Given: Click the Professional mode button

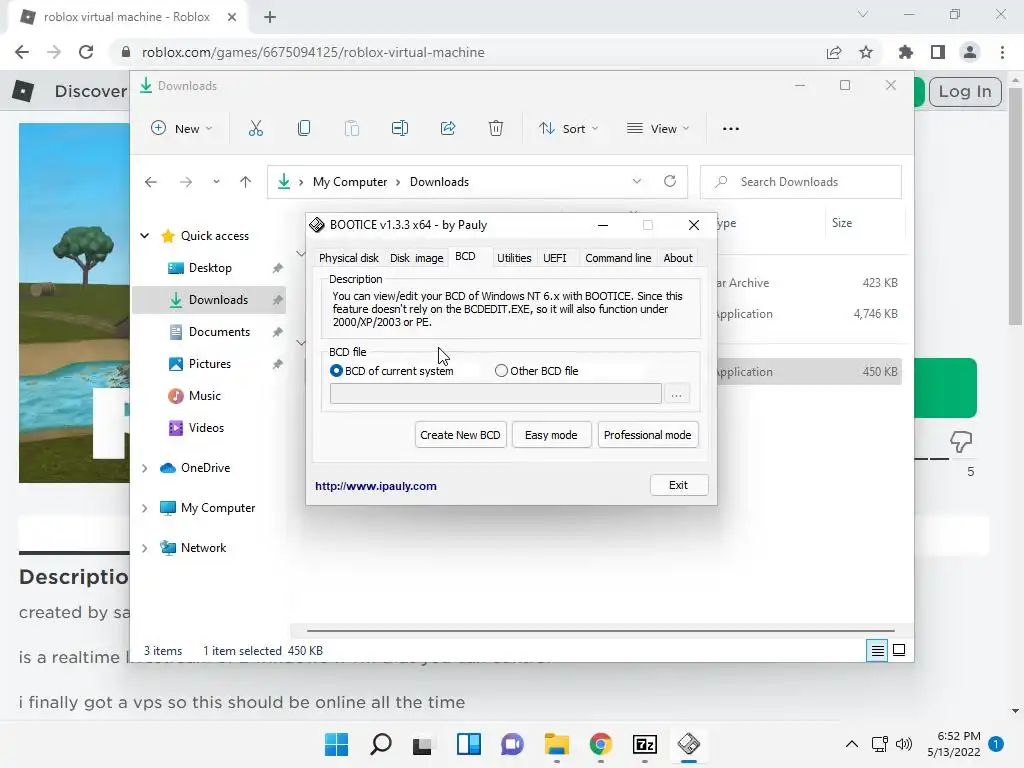Looking at the screenshot, I should click(x=648, y=435).
